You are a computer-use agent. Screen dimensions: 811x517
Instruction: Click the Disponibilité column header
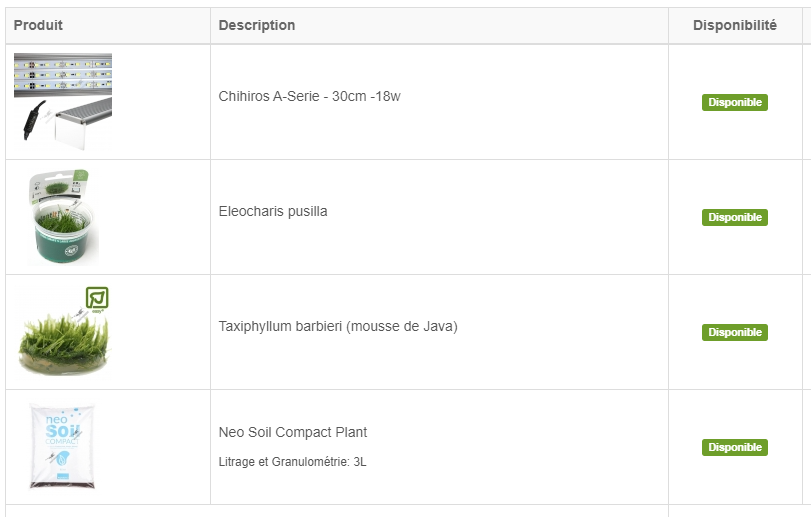[734, 25]
